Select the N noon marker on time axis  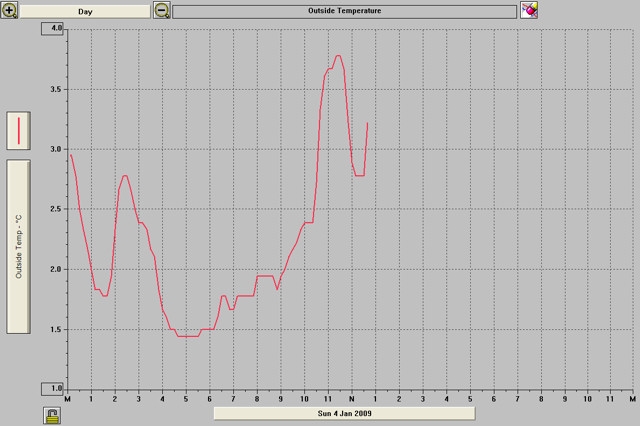(x=351, y=400)
